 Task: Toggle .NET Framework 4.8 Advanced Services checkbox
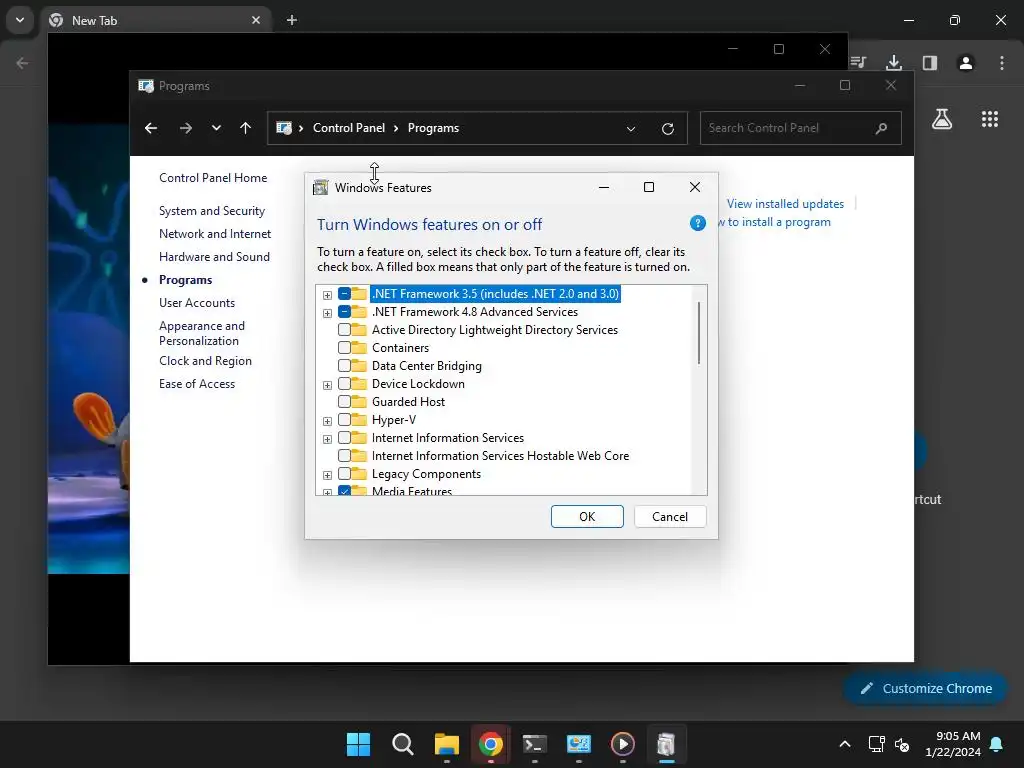344,312
